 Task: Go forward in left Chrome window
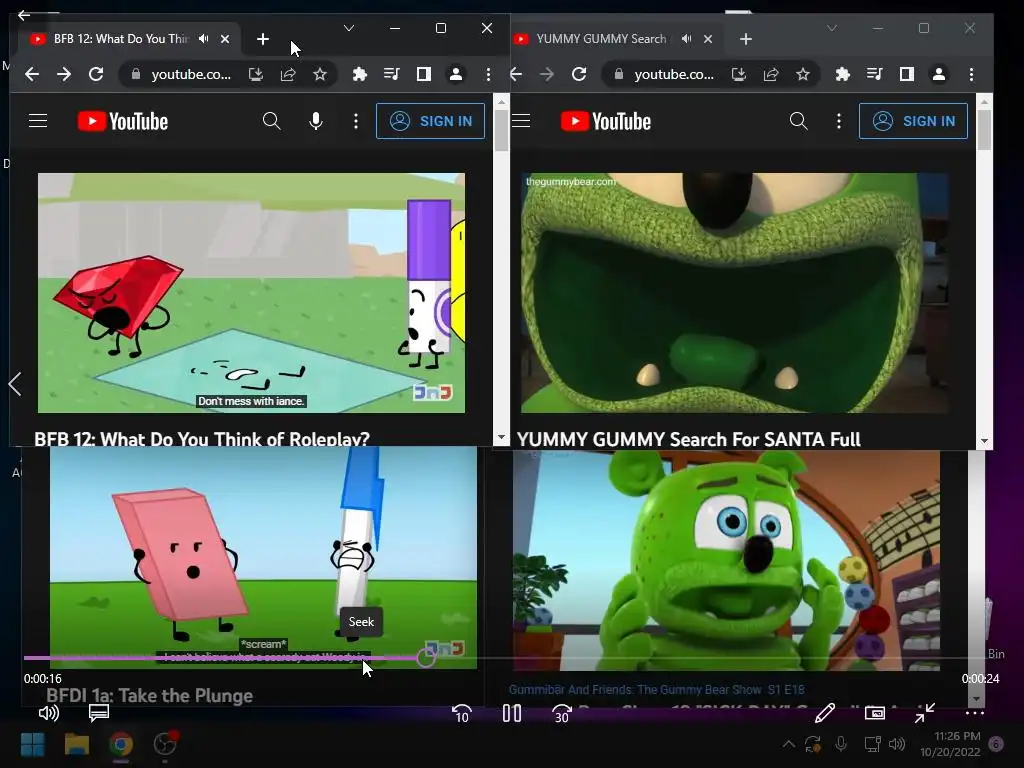coord(64,74)
